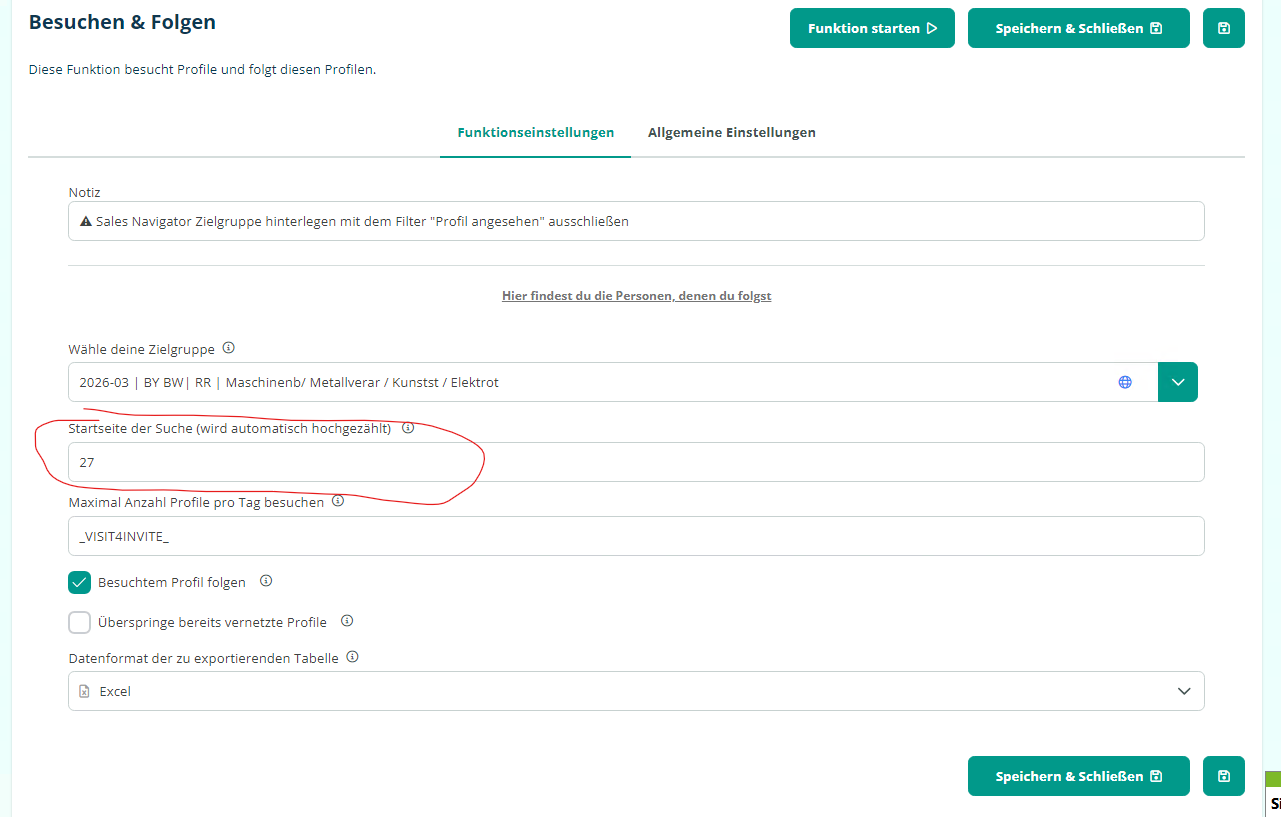The width and height of the screenshot is (1281, 817).
Task: Click the Funktion starten button
Action: point(872,28)
